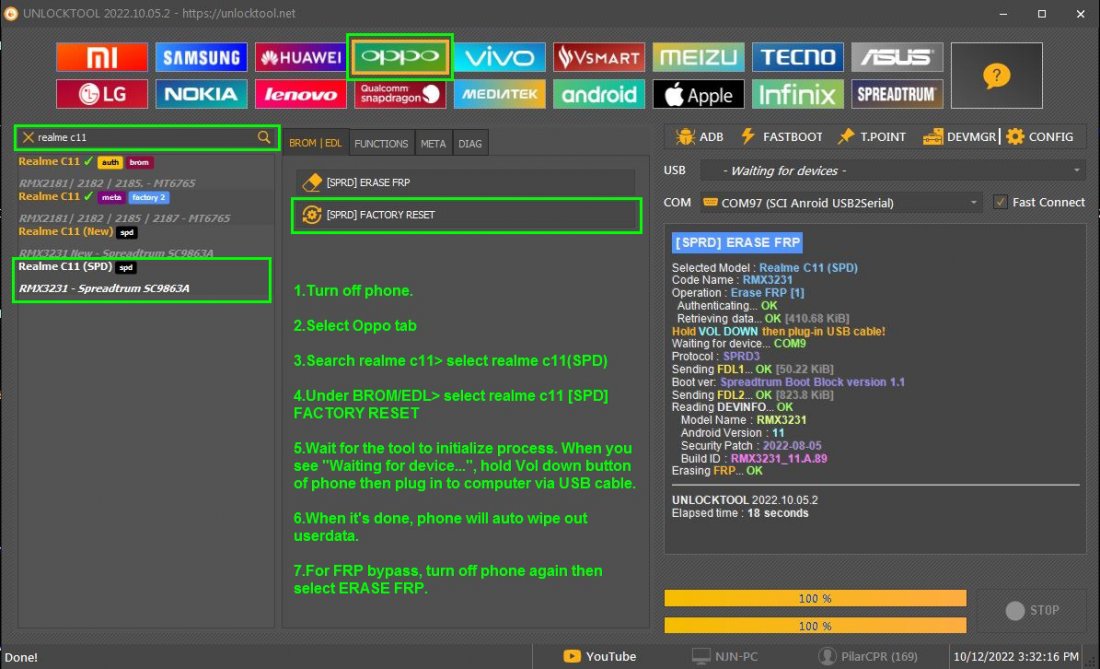Run [SPRD] FACTORY RESET
The height and width of the screenshot is (669, 1100).
coord(467,215)
